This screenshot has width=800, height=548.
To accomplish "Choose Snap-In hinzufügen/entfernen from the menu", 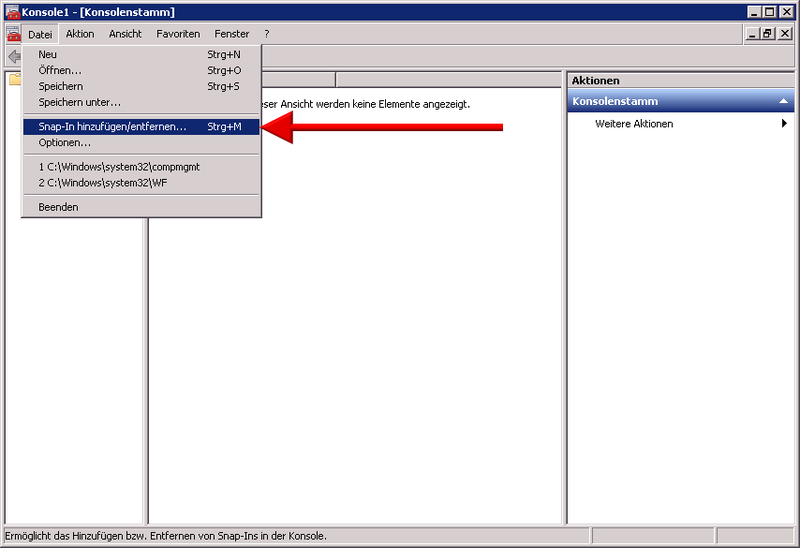I will coord(112,127).
